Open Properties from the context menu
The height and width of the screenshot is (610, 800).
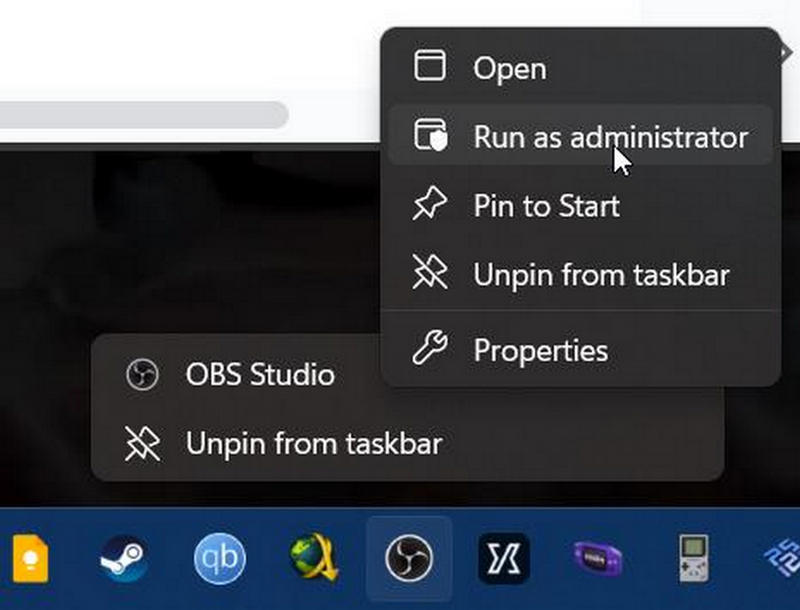[581, 350]
